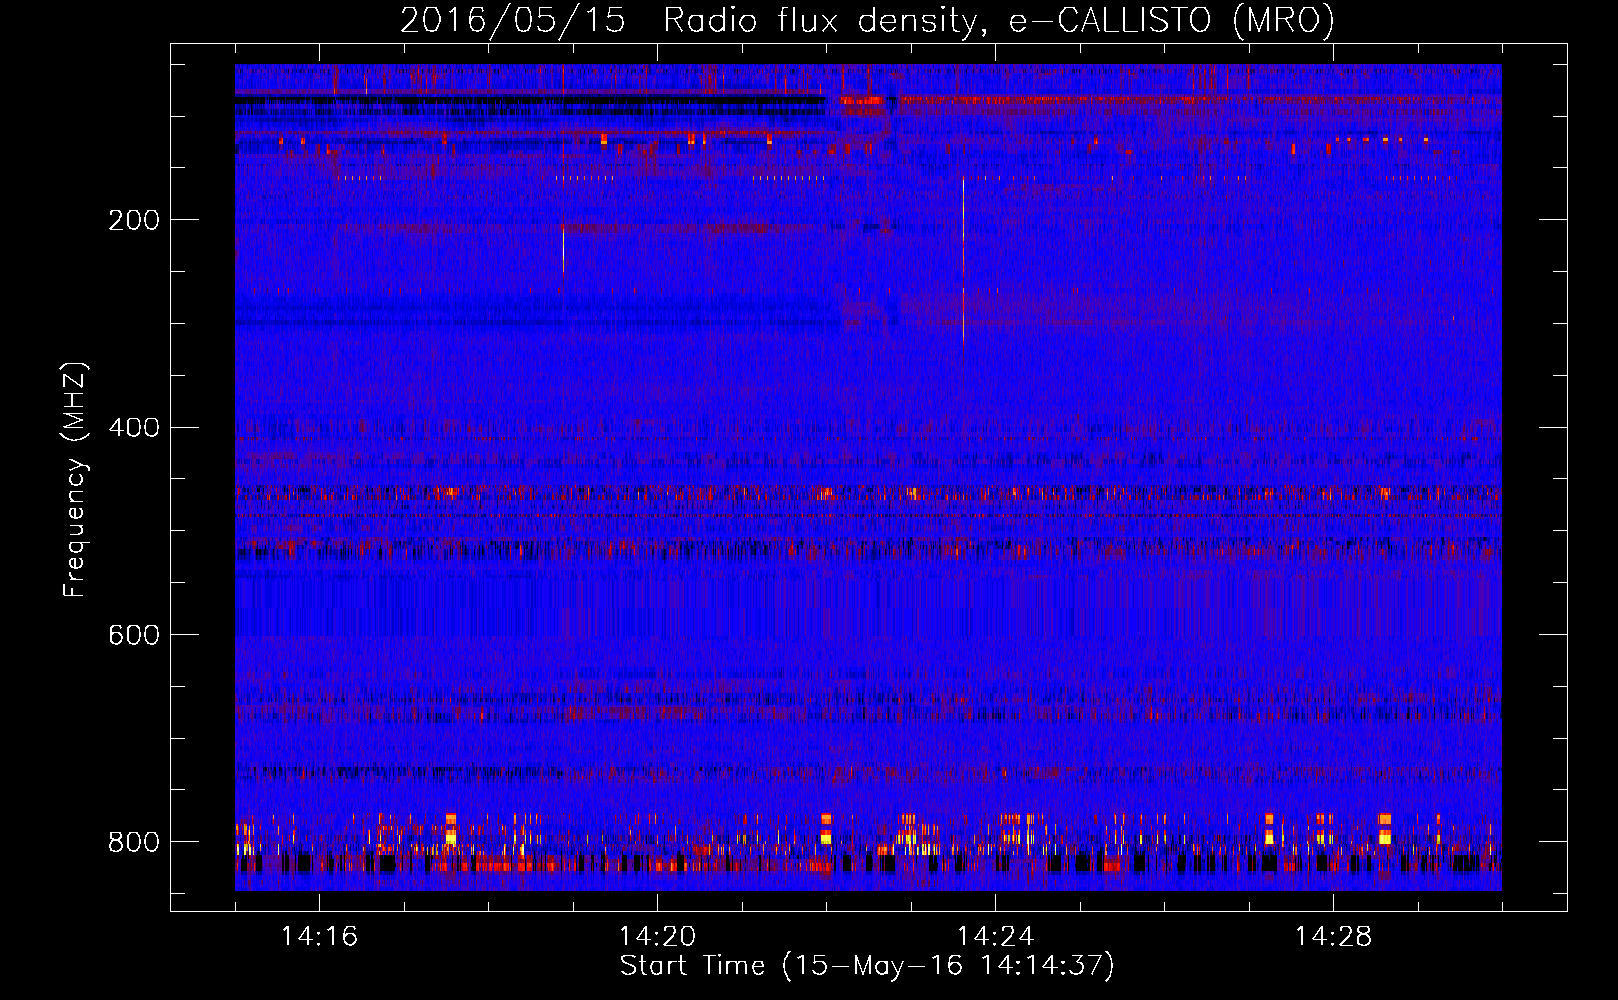1618x1000 pixels.
Task: Click the 800 frequency tick label
Action: coord(134,842)
